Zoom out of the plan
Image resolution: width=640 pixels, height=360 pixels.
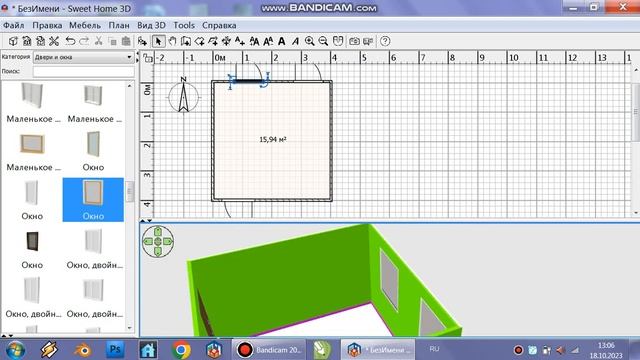click(323, 41)
